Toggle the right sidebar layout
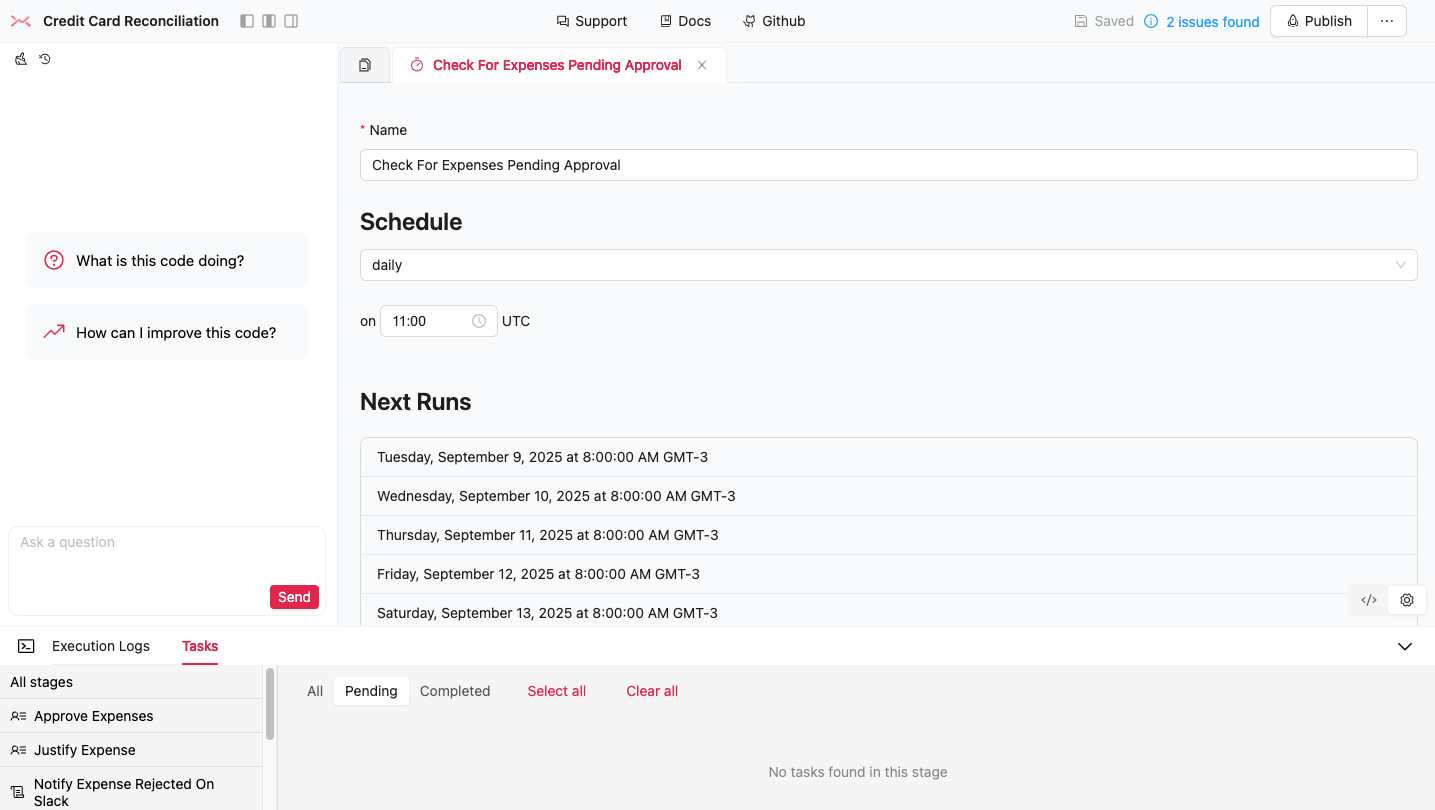The image size is (1435, 810). click(x=291, y=21)
